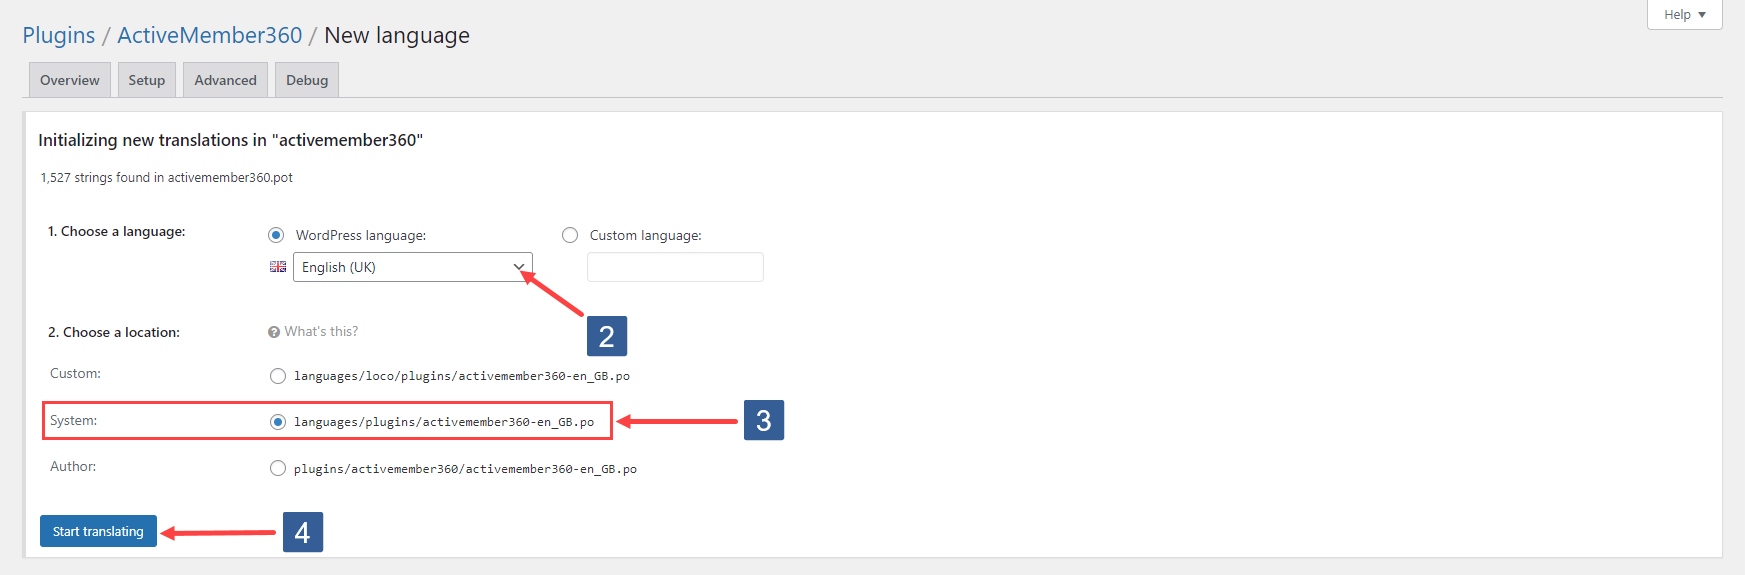The height and width of the screenshot is (575, 1745).
Task: Select the Custom language radio button
Action: coord(570,235)
